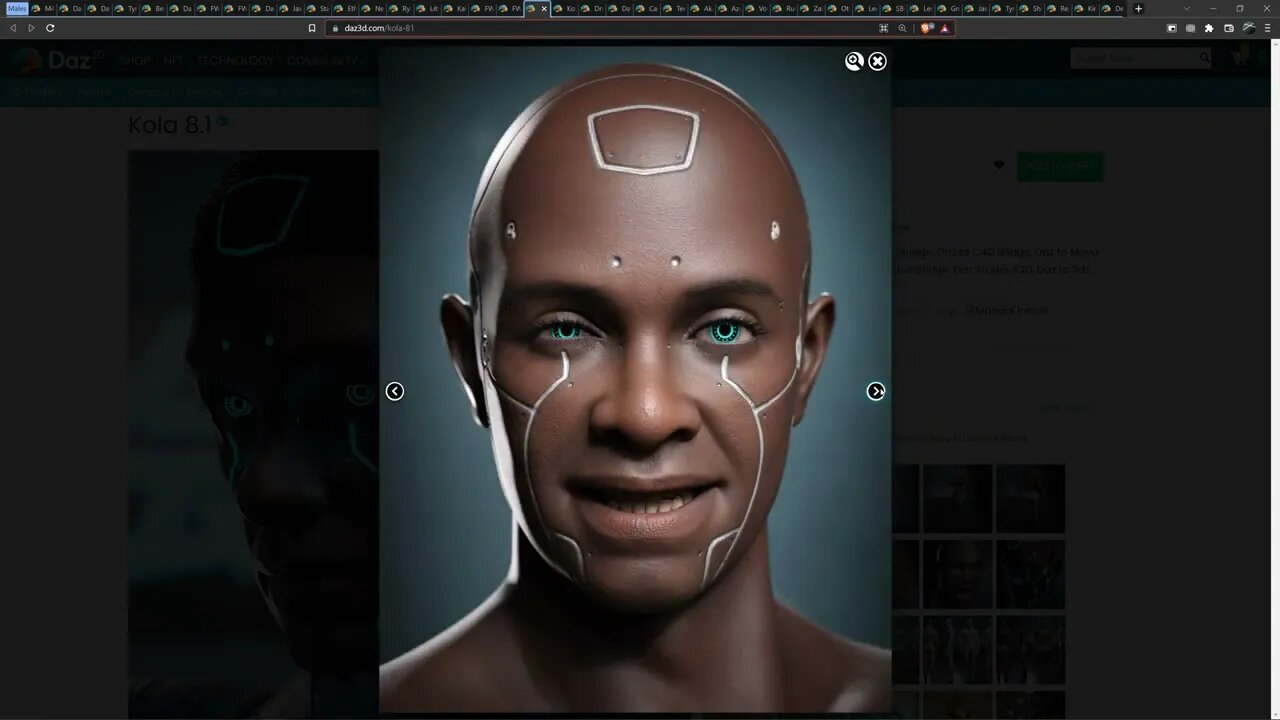This screenshot has height=720, width=1280.
Task: Switch to the 'Ko' tab
Action: pyautogui.click(x=565, y=8)
